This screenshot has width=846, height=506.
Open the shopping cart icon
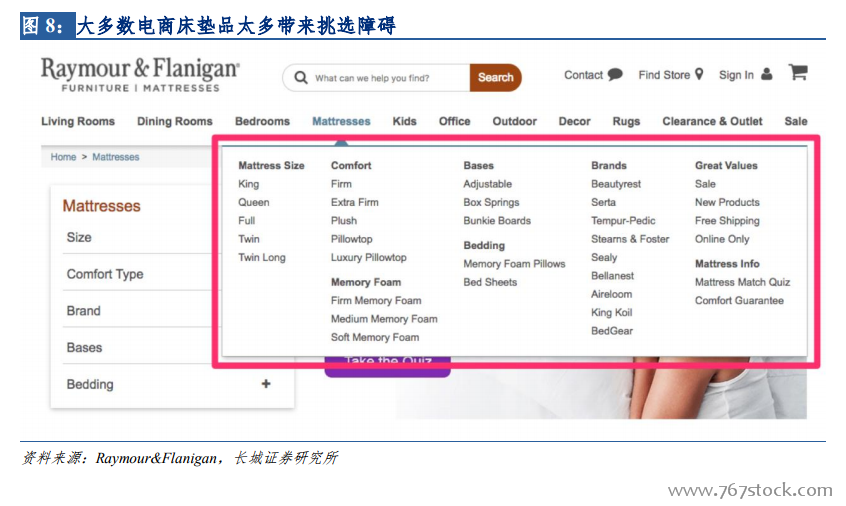click(x=798, y=72)
